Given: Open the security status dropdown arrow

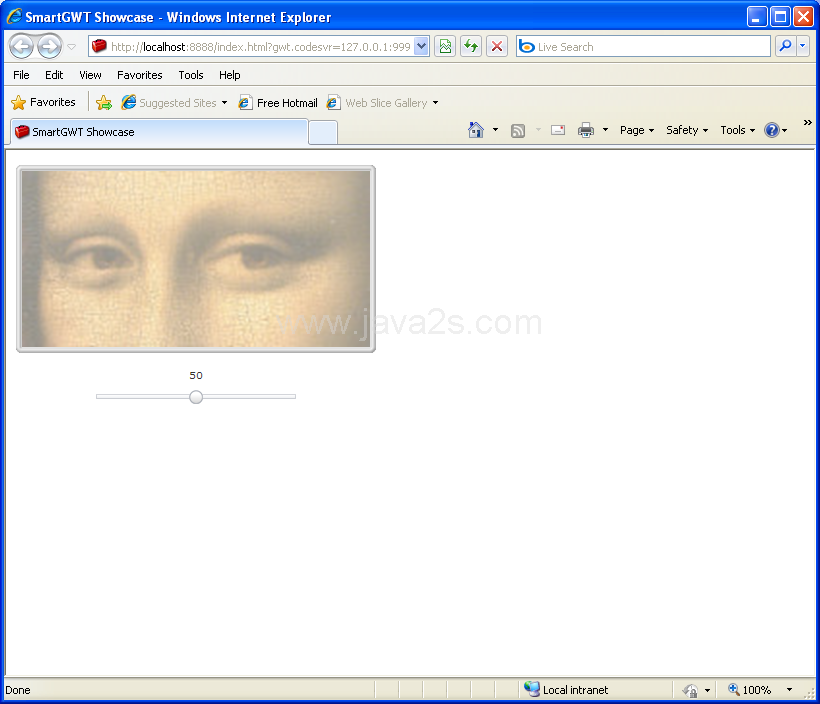Looking at the screenshot, I should 707,690.
